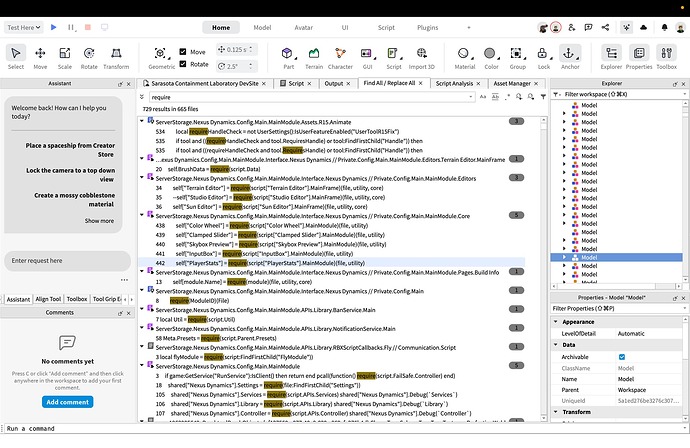Click the Pause icon next to Play
This screenshot has width=690, height=448.
(70, 27)
